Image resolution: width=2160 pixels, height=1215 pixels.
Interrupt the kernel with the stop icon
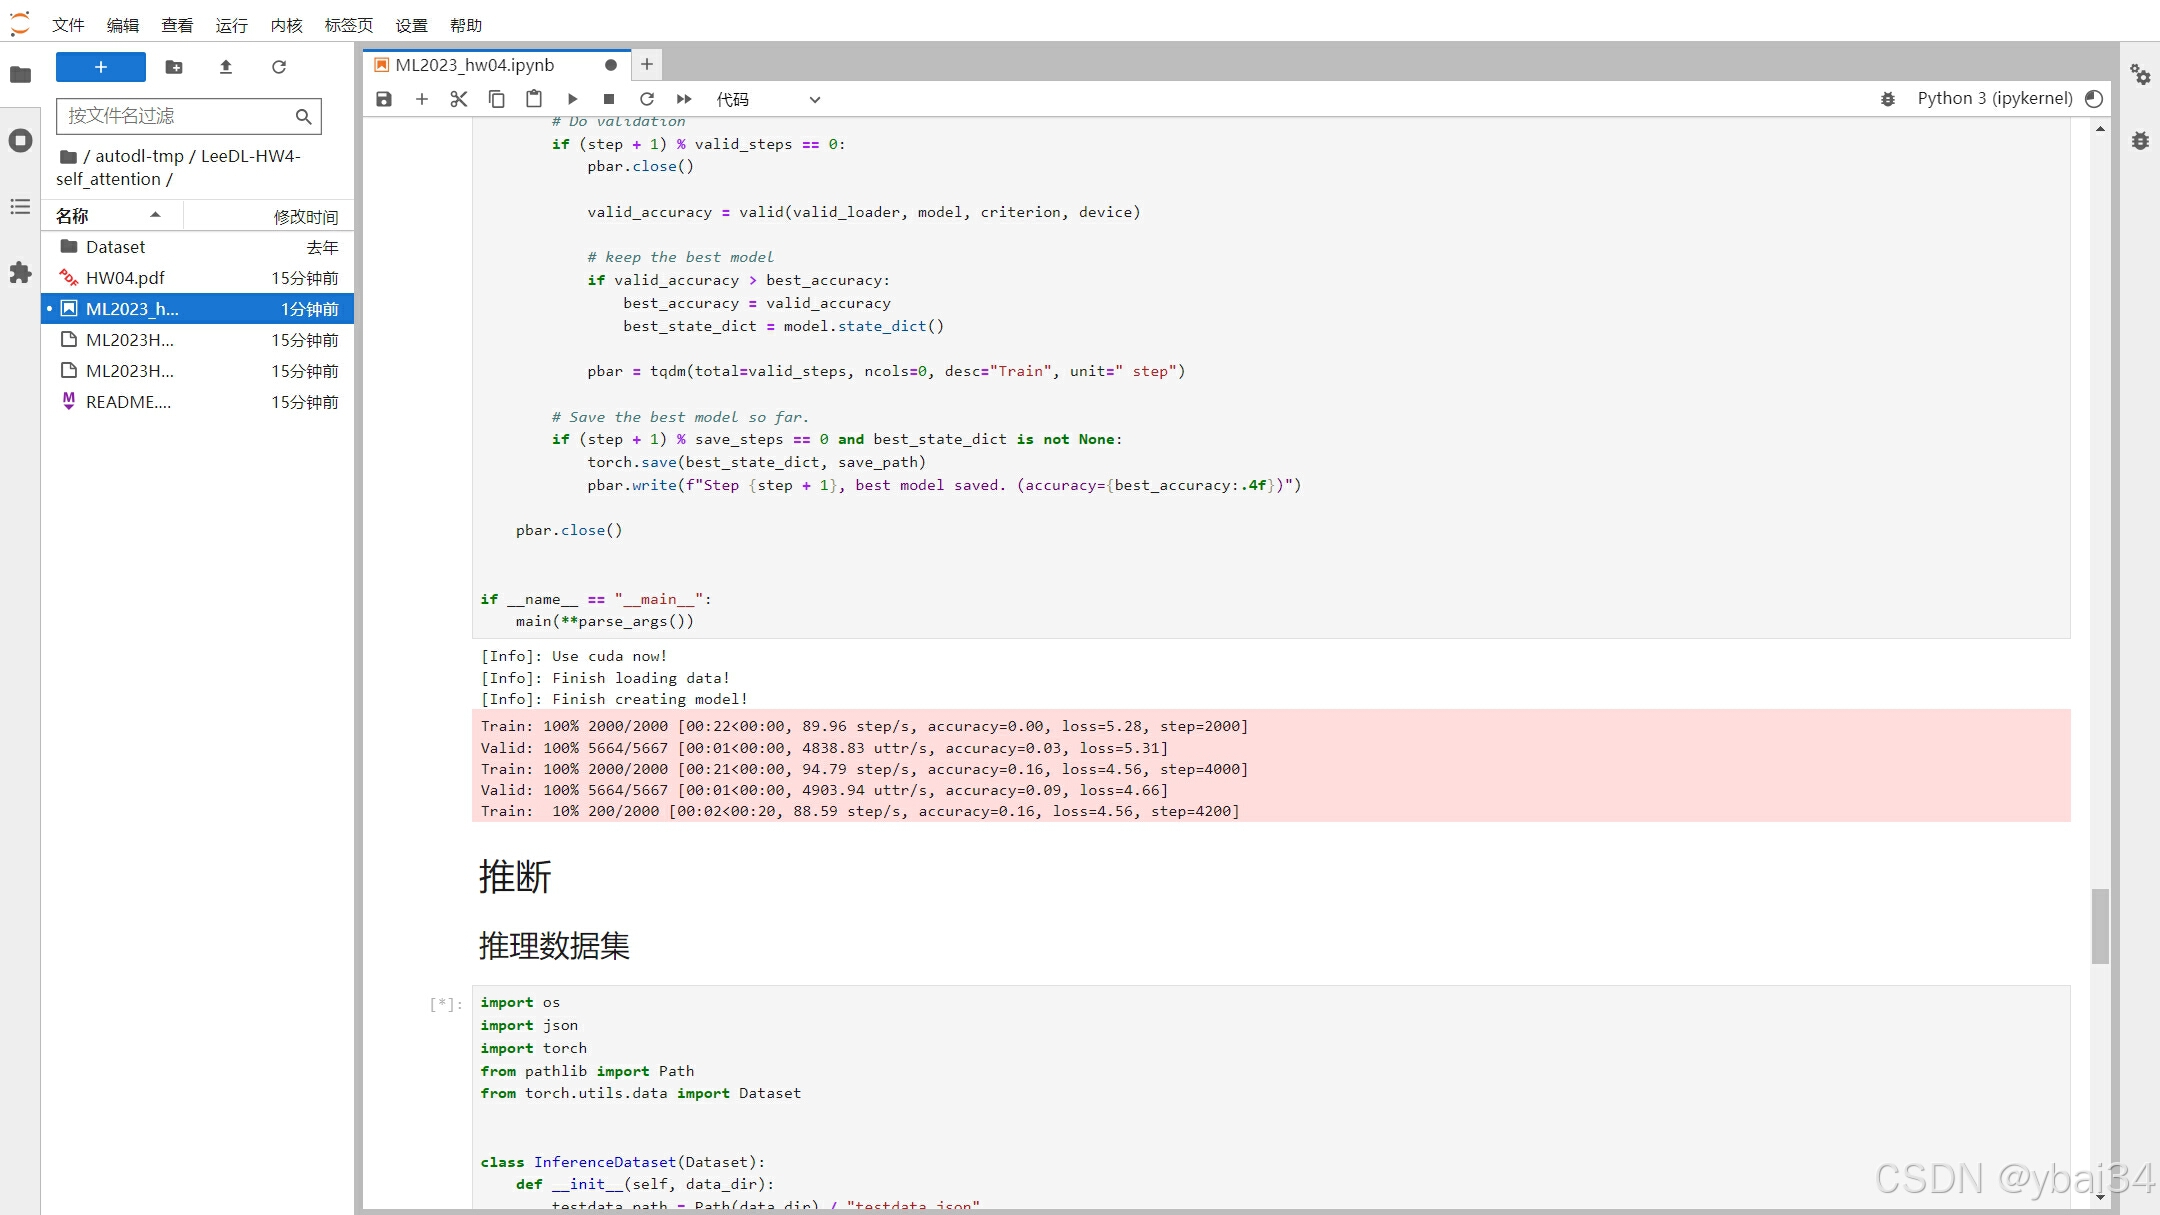(x=609, y=99)
